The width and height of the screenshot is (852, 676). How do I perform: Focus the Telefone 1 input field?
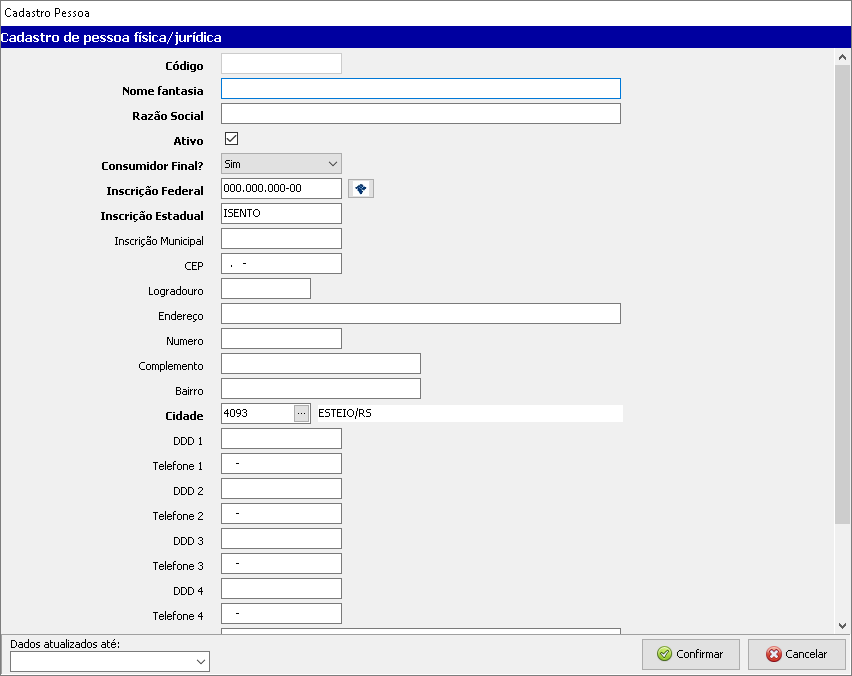pyautogui.click(x=281, y=464)
